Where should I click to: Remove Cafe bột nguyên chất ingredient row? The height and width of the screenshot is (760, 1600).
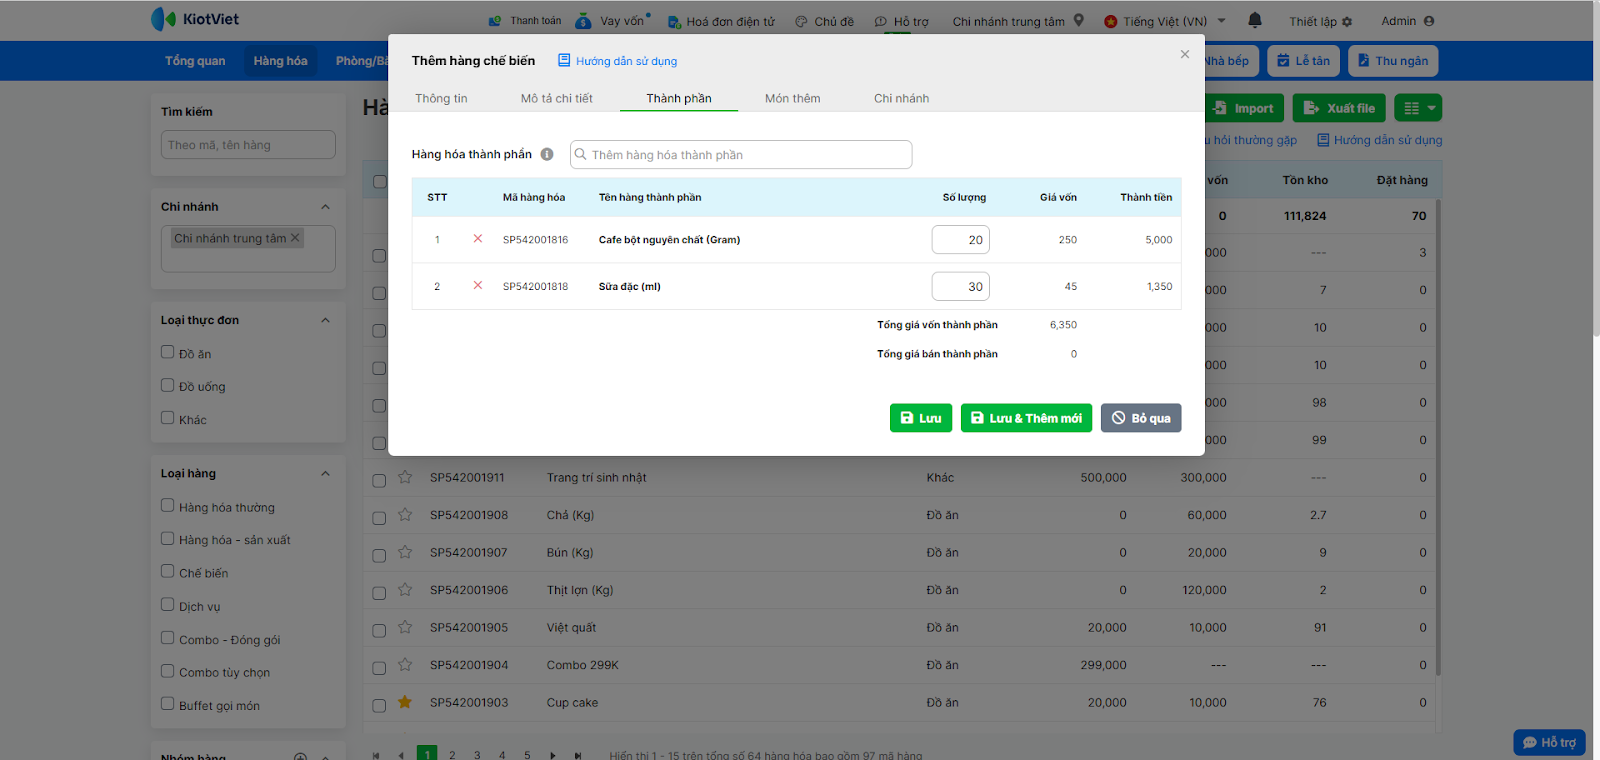pyautogui.click(x=478, y=239)
